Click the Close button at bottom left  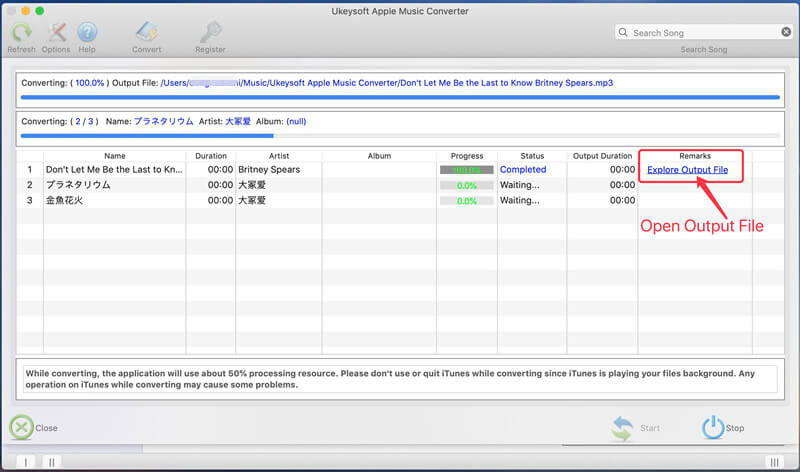pyautogui.click(x=34, y=428)
